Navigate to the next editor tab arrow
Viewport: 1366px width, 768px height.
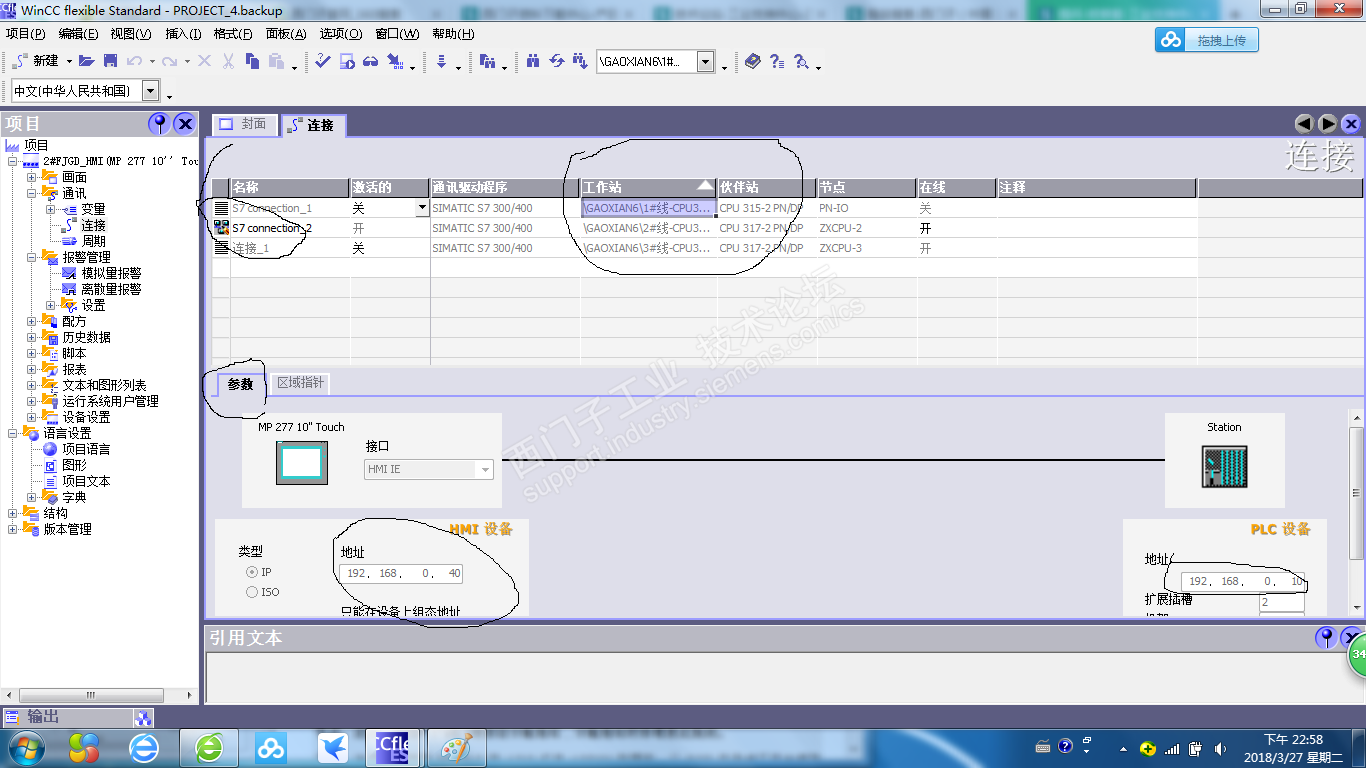click(x=1327, y=124)
